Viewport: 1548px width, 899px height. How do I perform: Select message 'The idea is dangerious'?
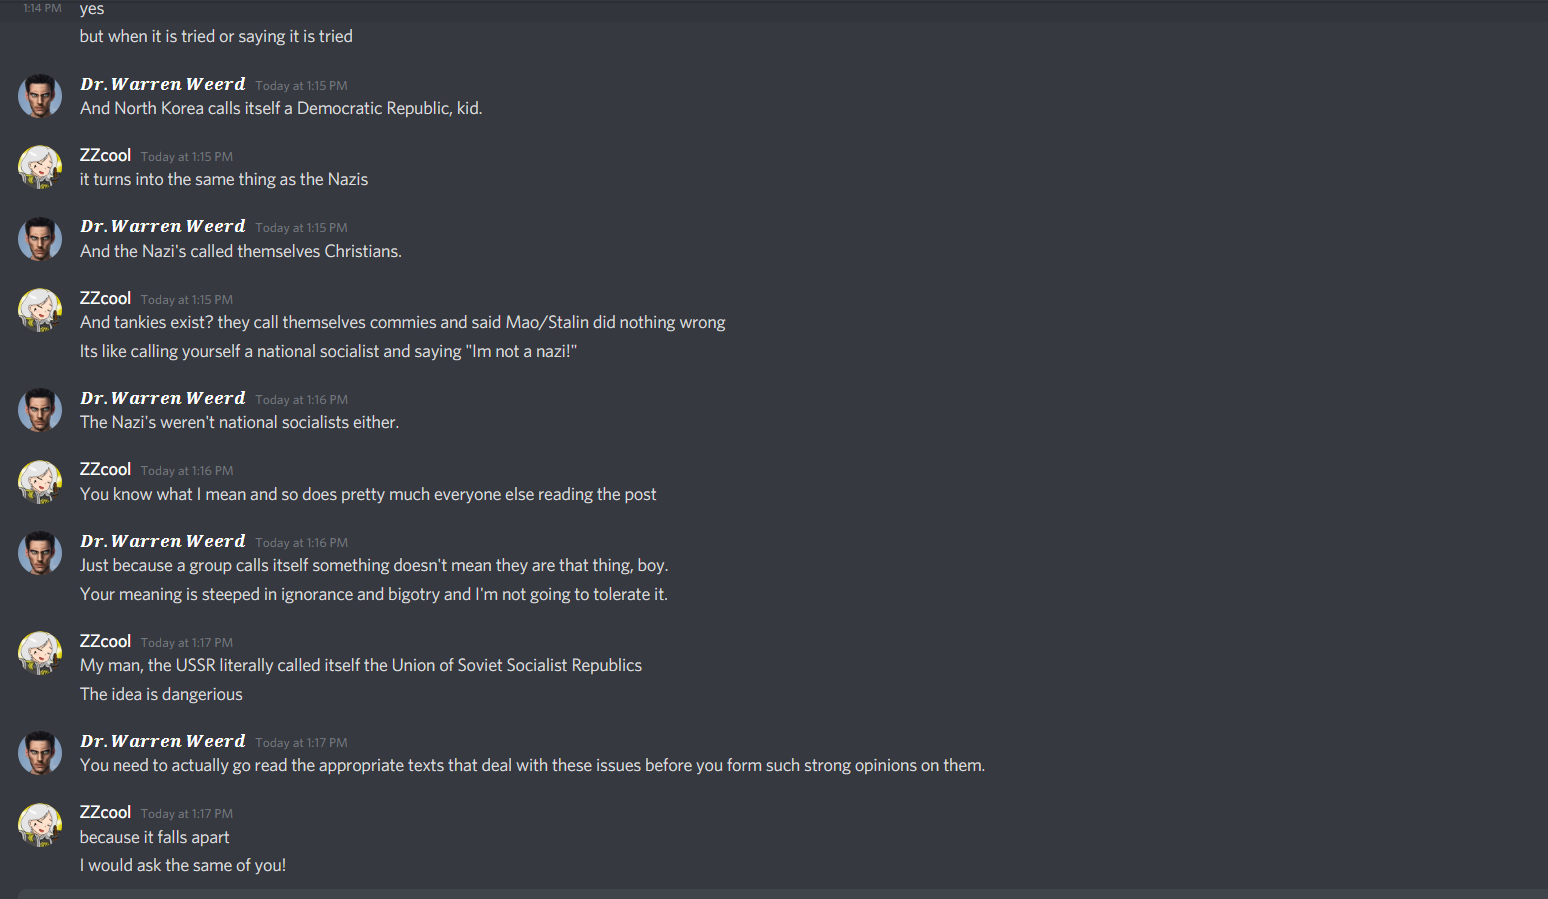[x=161, y=694]
